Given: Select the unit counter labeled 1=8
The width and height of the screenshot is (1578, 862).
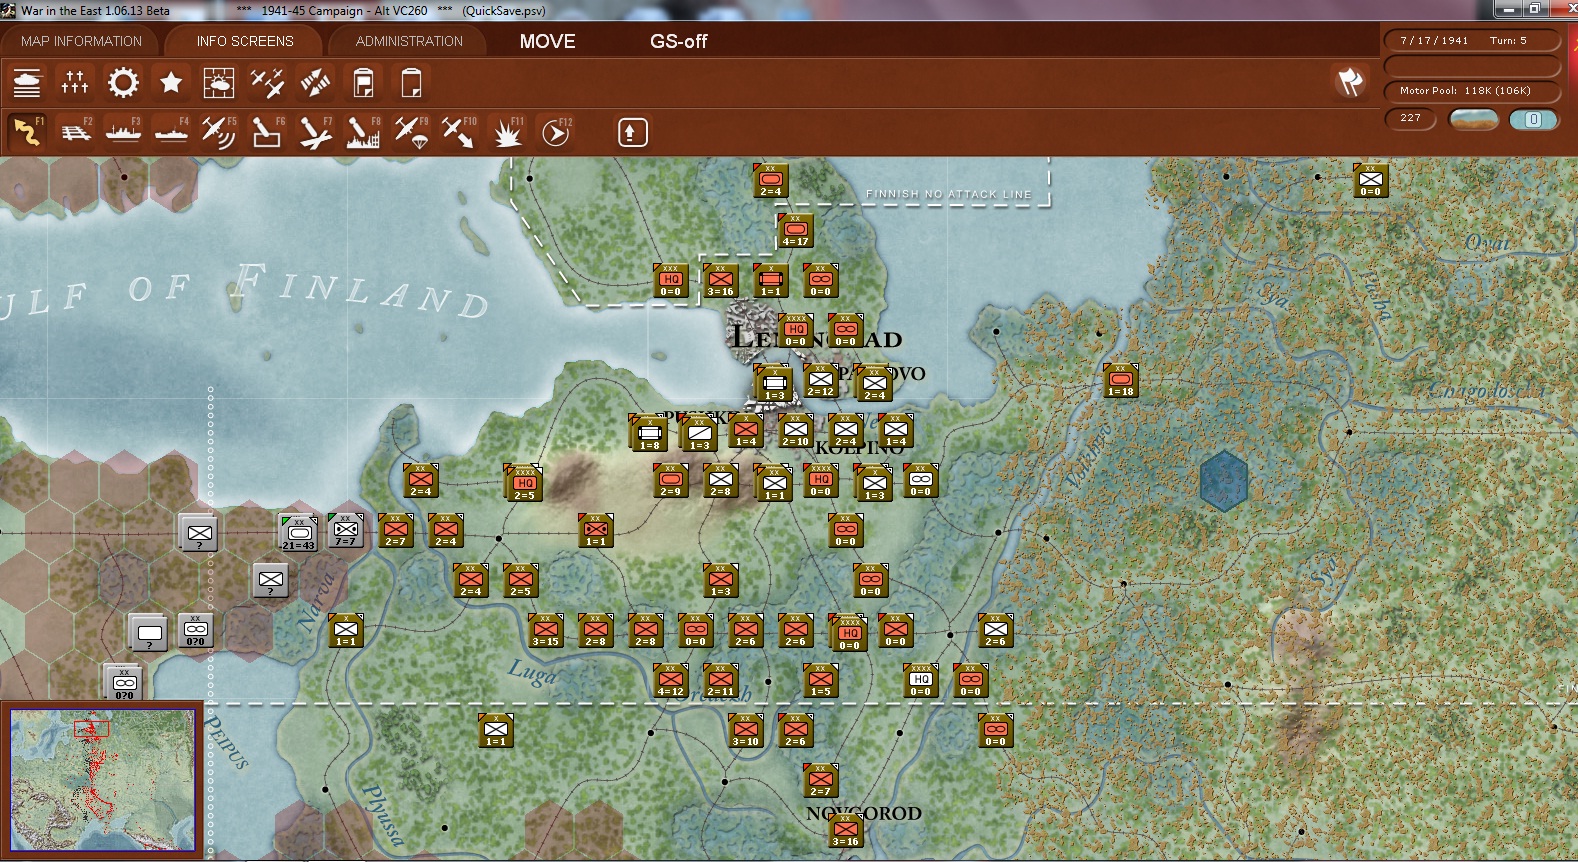Looking at the screenshot, I should (650, 433).
